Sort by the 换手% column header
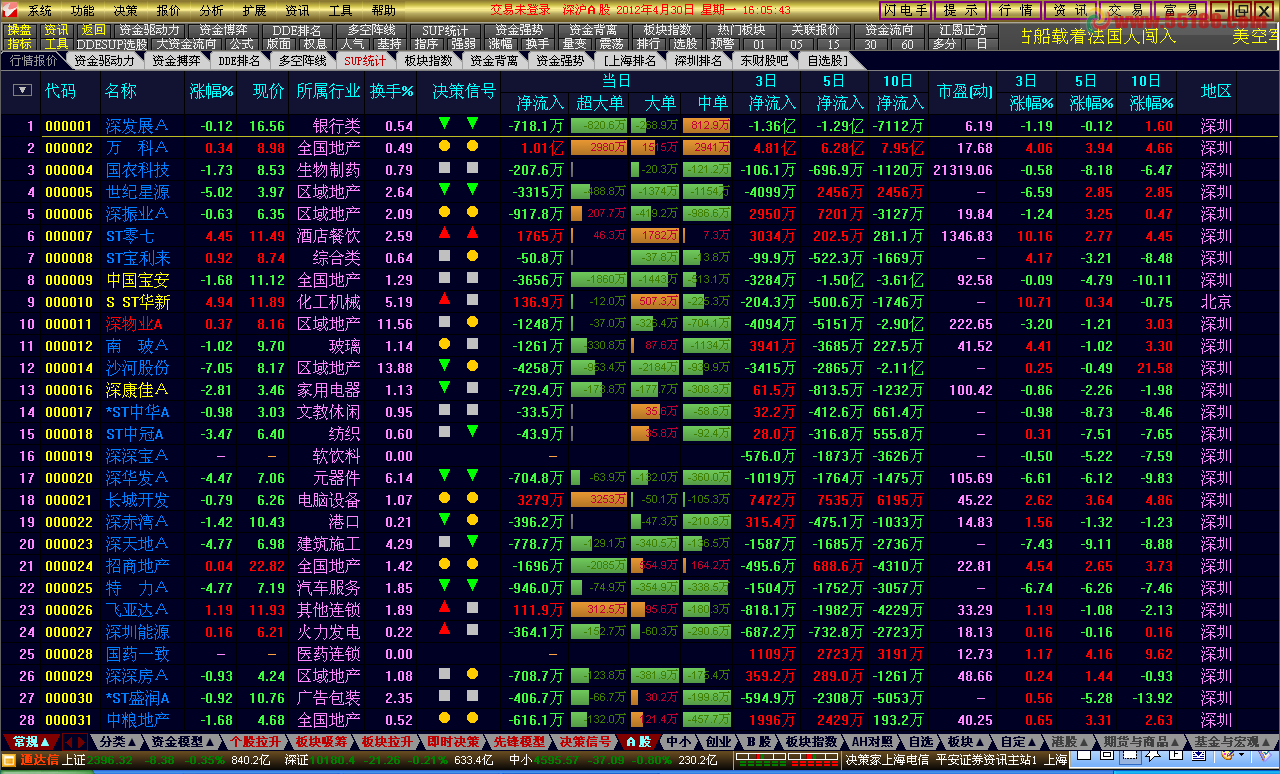 [x=392, y=91]
